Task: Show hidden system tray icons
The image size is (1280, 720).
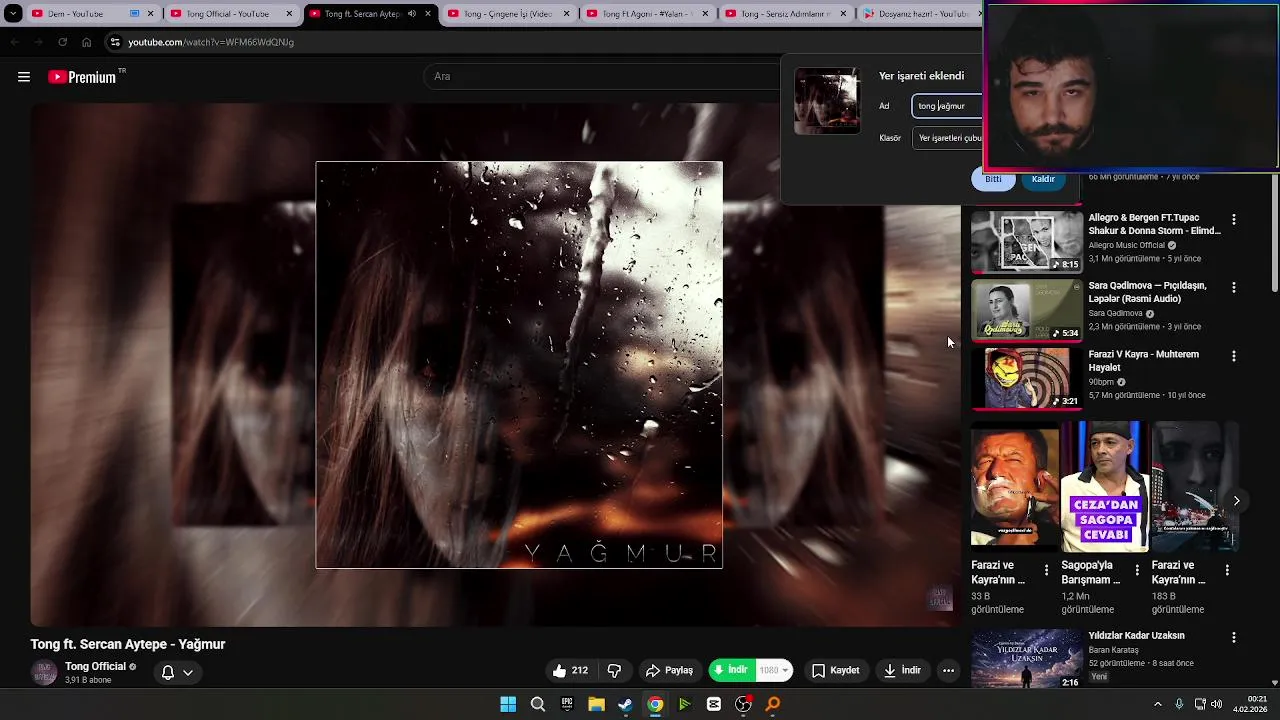Action: (1158, 704)
